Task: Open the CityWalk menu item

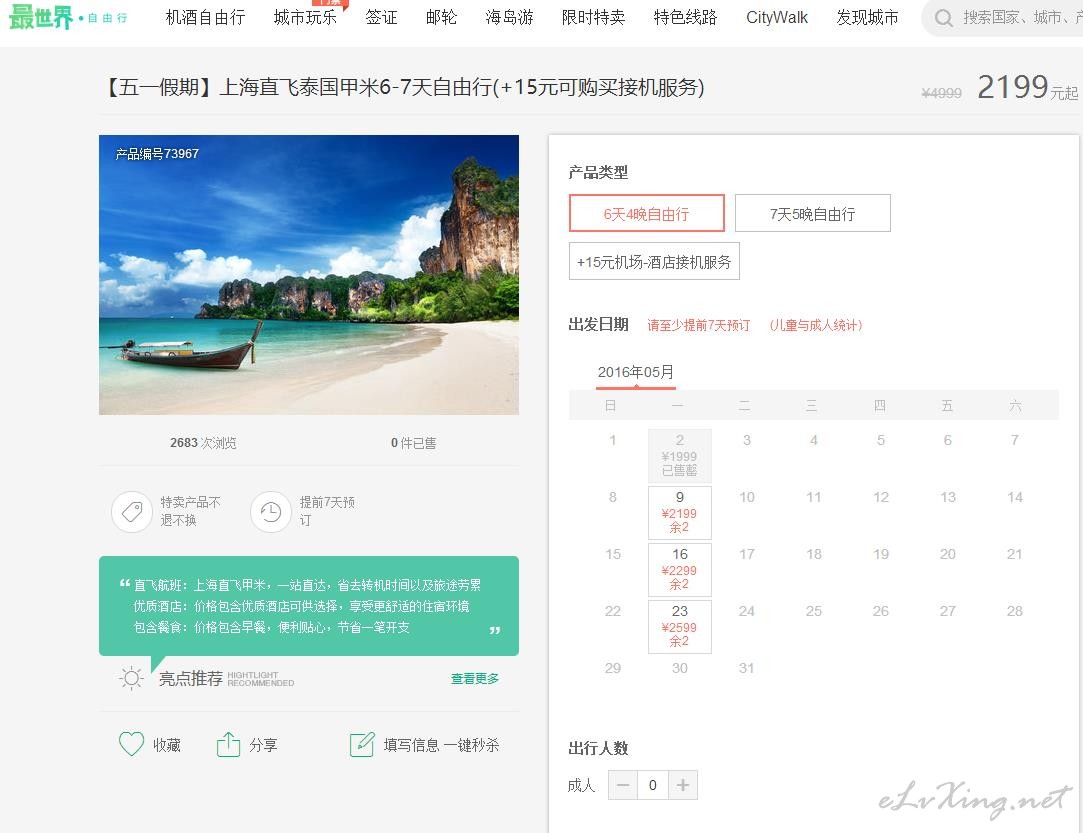Action: 777,17
